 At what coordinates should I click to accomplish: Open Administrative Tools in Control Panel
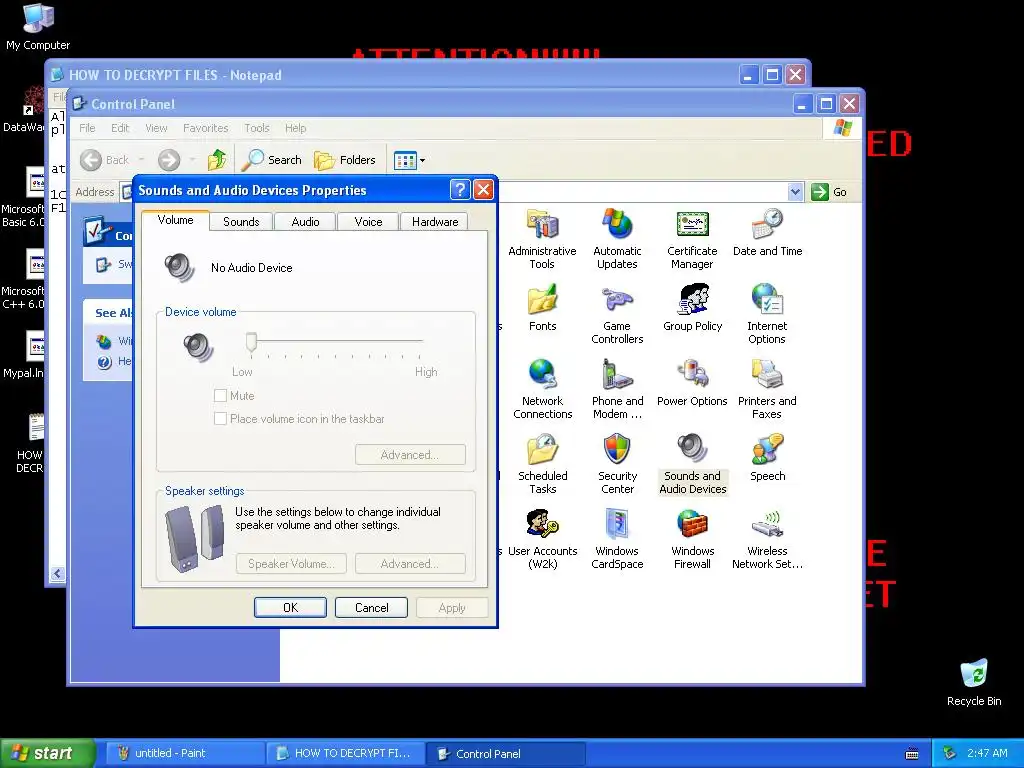coord(542,238)
